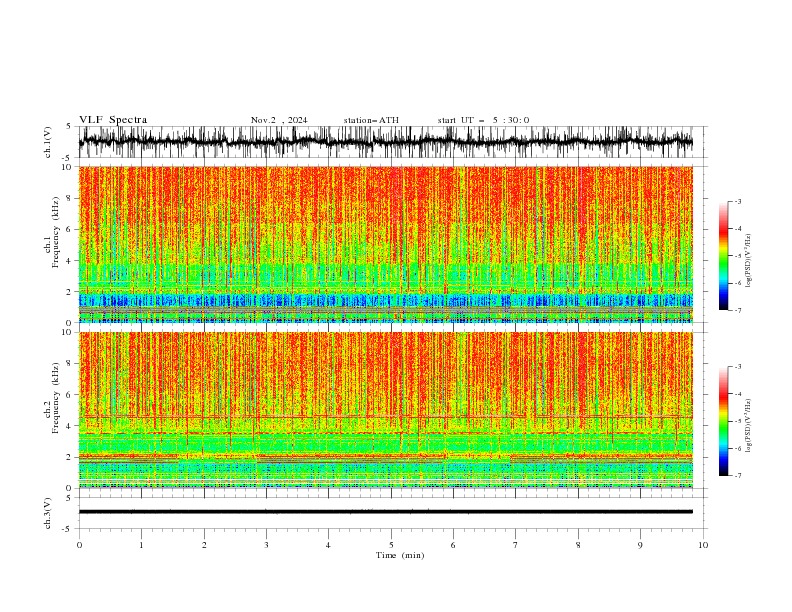This screenshot has height=612, width=792.
Task: Click the ch.2 colorbar 'log(PSD)(V²/Hz)' label
Action: coord(749,426)
